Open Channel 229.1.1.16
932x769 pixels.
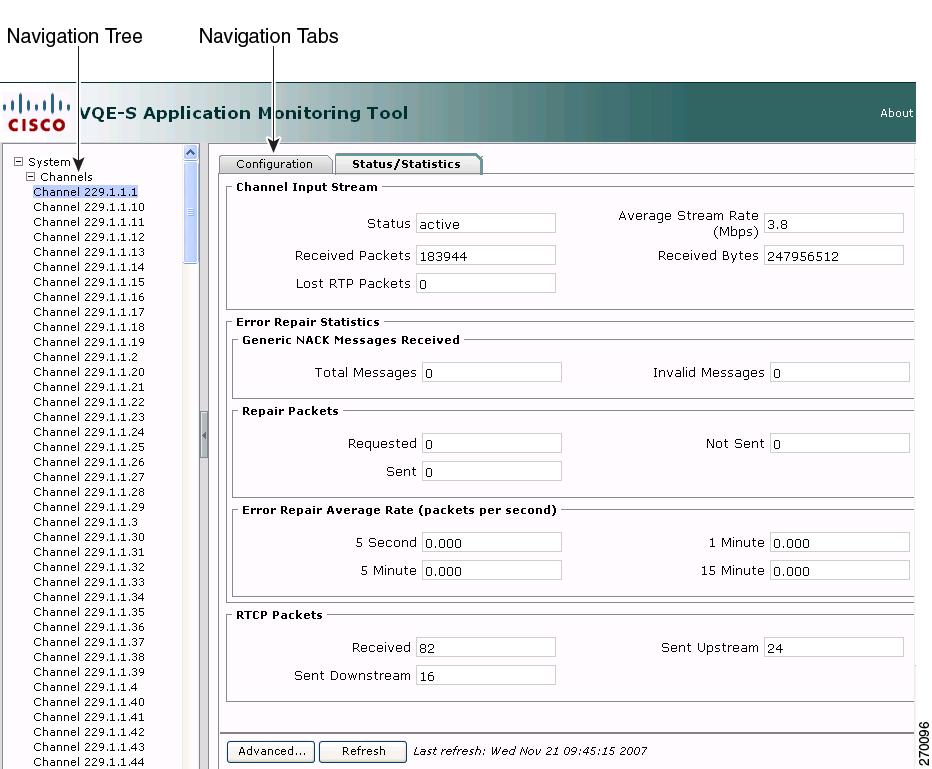(x=89, y=297)
